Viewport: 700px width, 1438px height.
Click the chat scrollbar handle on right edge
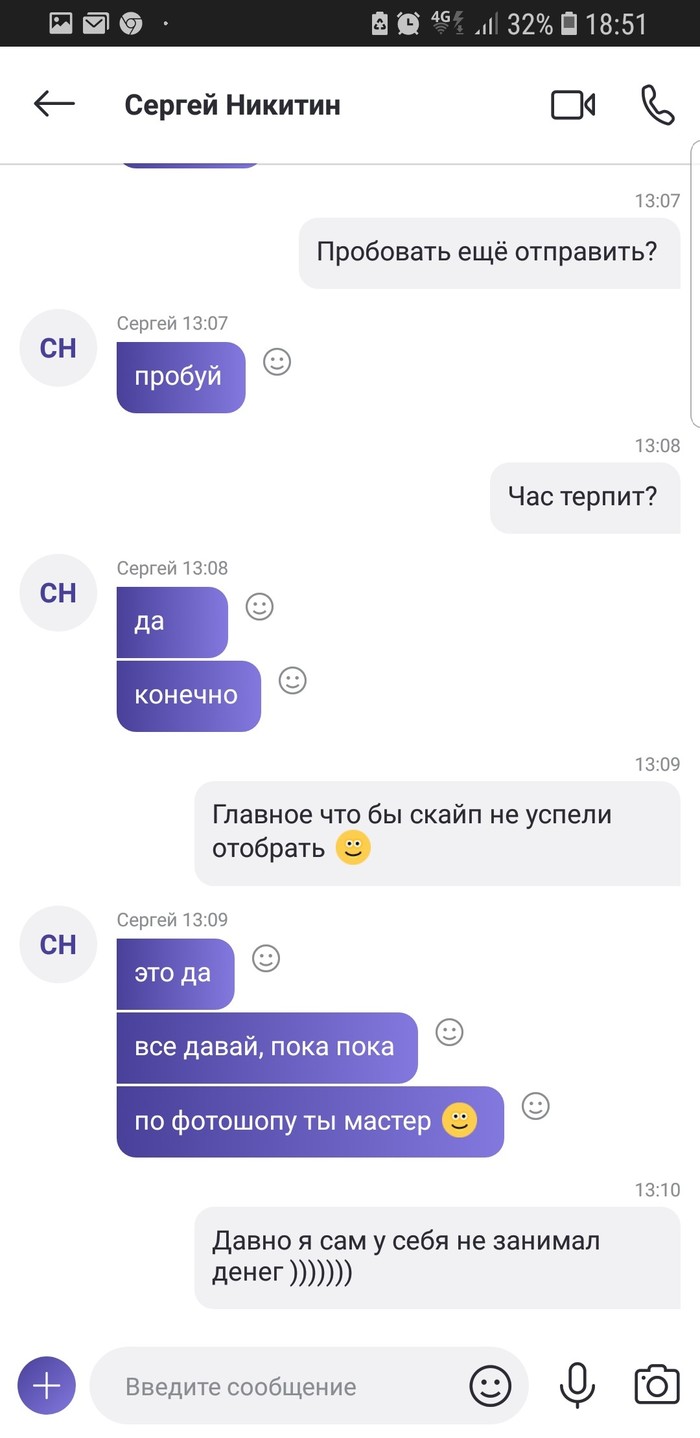(x=695, y=285)
